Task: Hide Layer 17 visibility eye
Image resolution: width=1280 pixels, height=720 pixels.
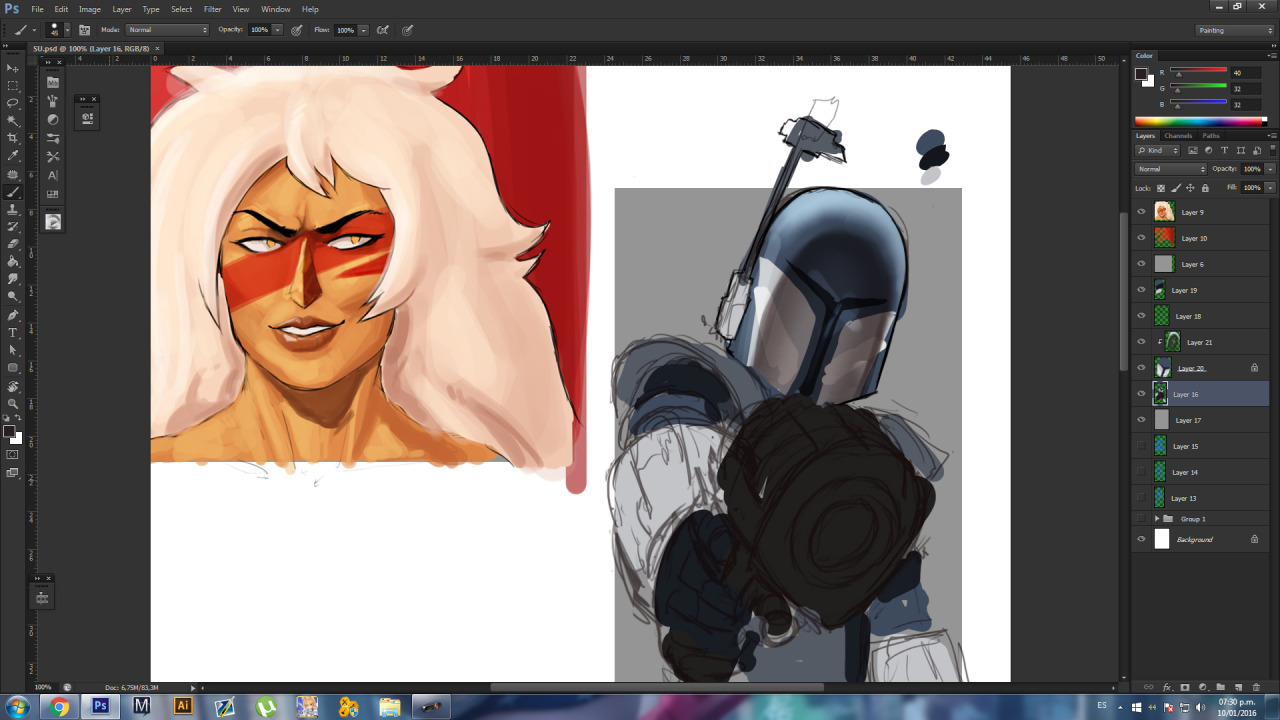Action: pos(1142,420)
